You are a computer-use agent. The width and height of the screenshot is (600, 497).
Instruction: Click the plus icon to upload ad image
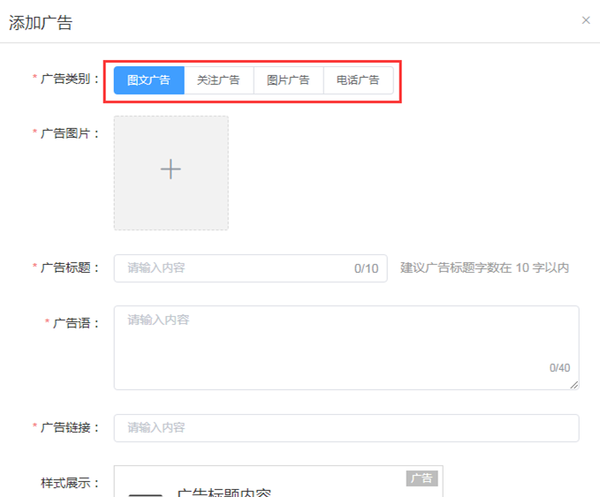point(171,169)
